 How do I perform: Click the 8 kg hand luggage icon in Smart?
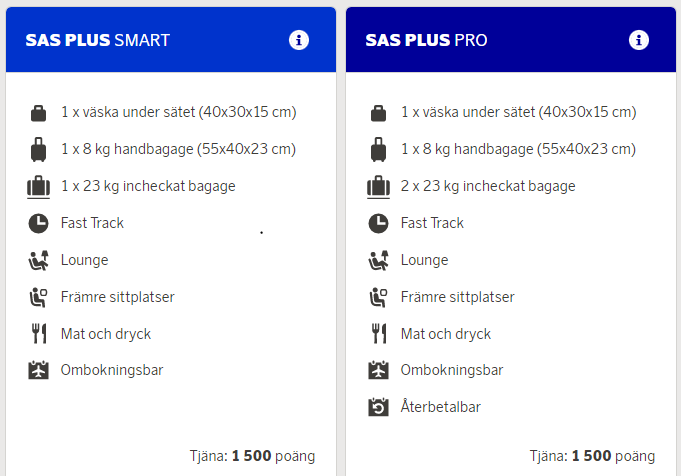tap(38, 150)
